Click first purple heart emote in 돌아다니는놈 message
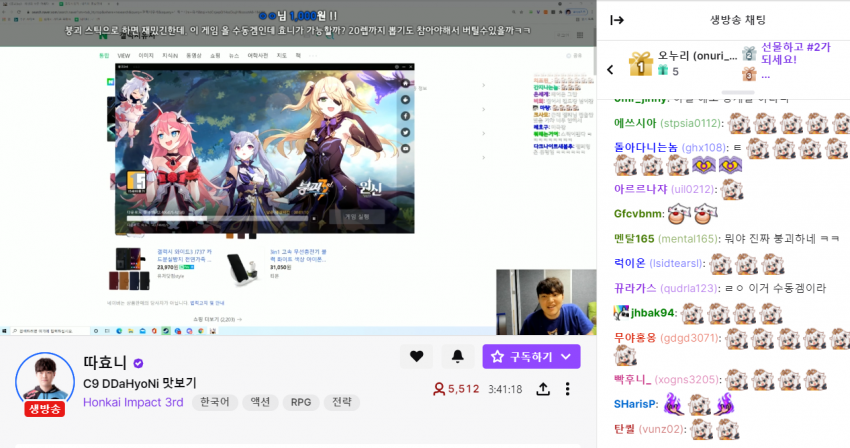Image resolution: width=850 pixels, height=448 pixels. [x=703, y=165]
